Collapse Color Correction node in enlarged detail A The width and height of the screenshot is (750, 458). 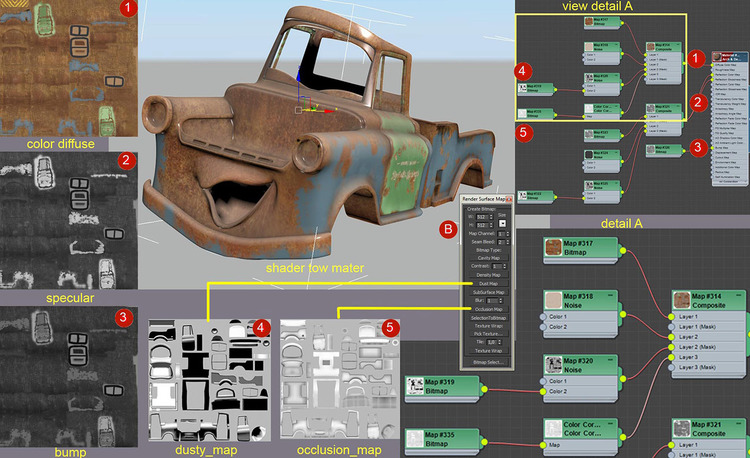tap(610, 424)
